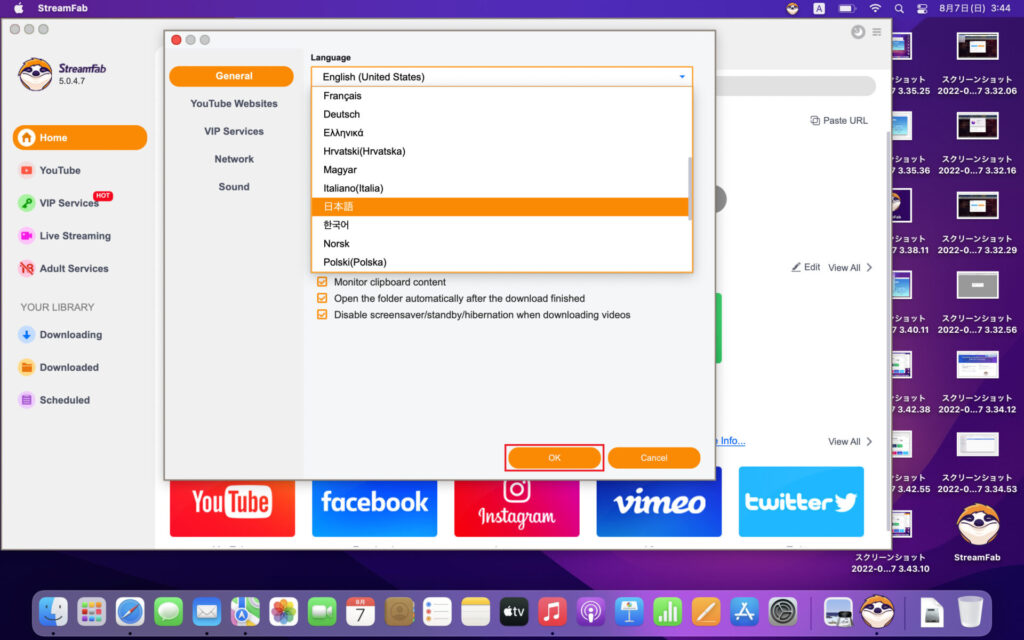The image size is (1024, 640).
Task: Open the hamburger menu in StreamFab window
Action: [876, 32]
